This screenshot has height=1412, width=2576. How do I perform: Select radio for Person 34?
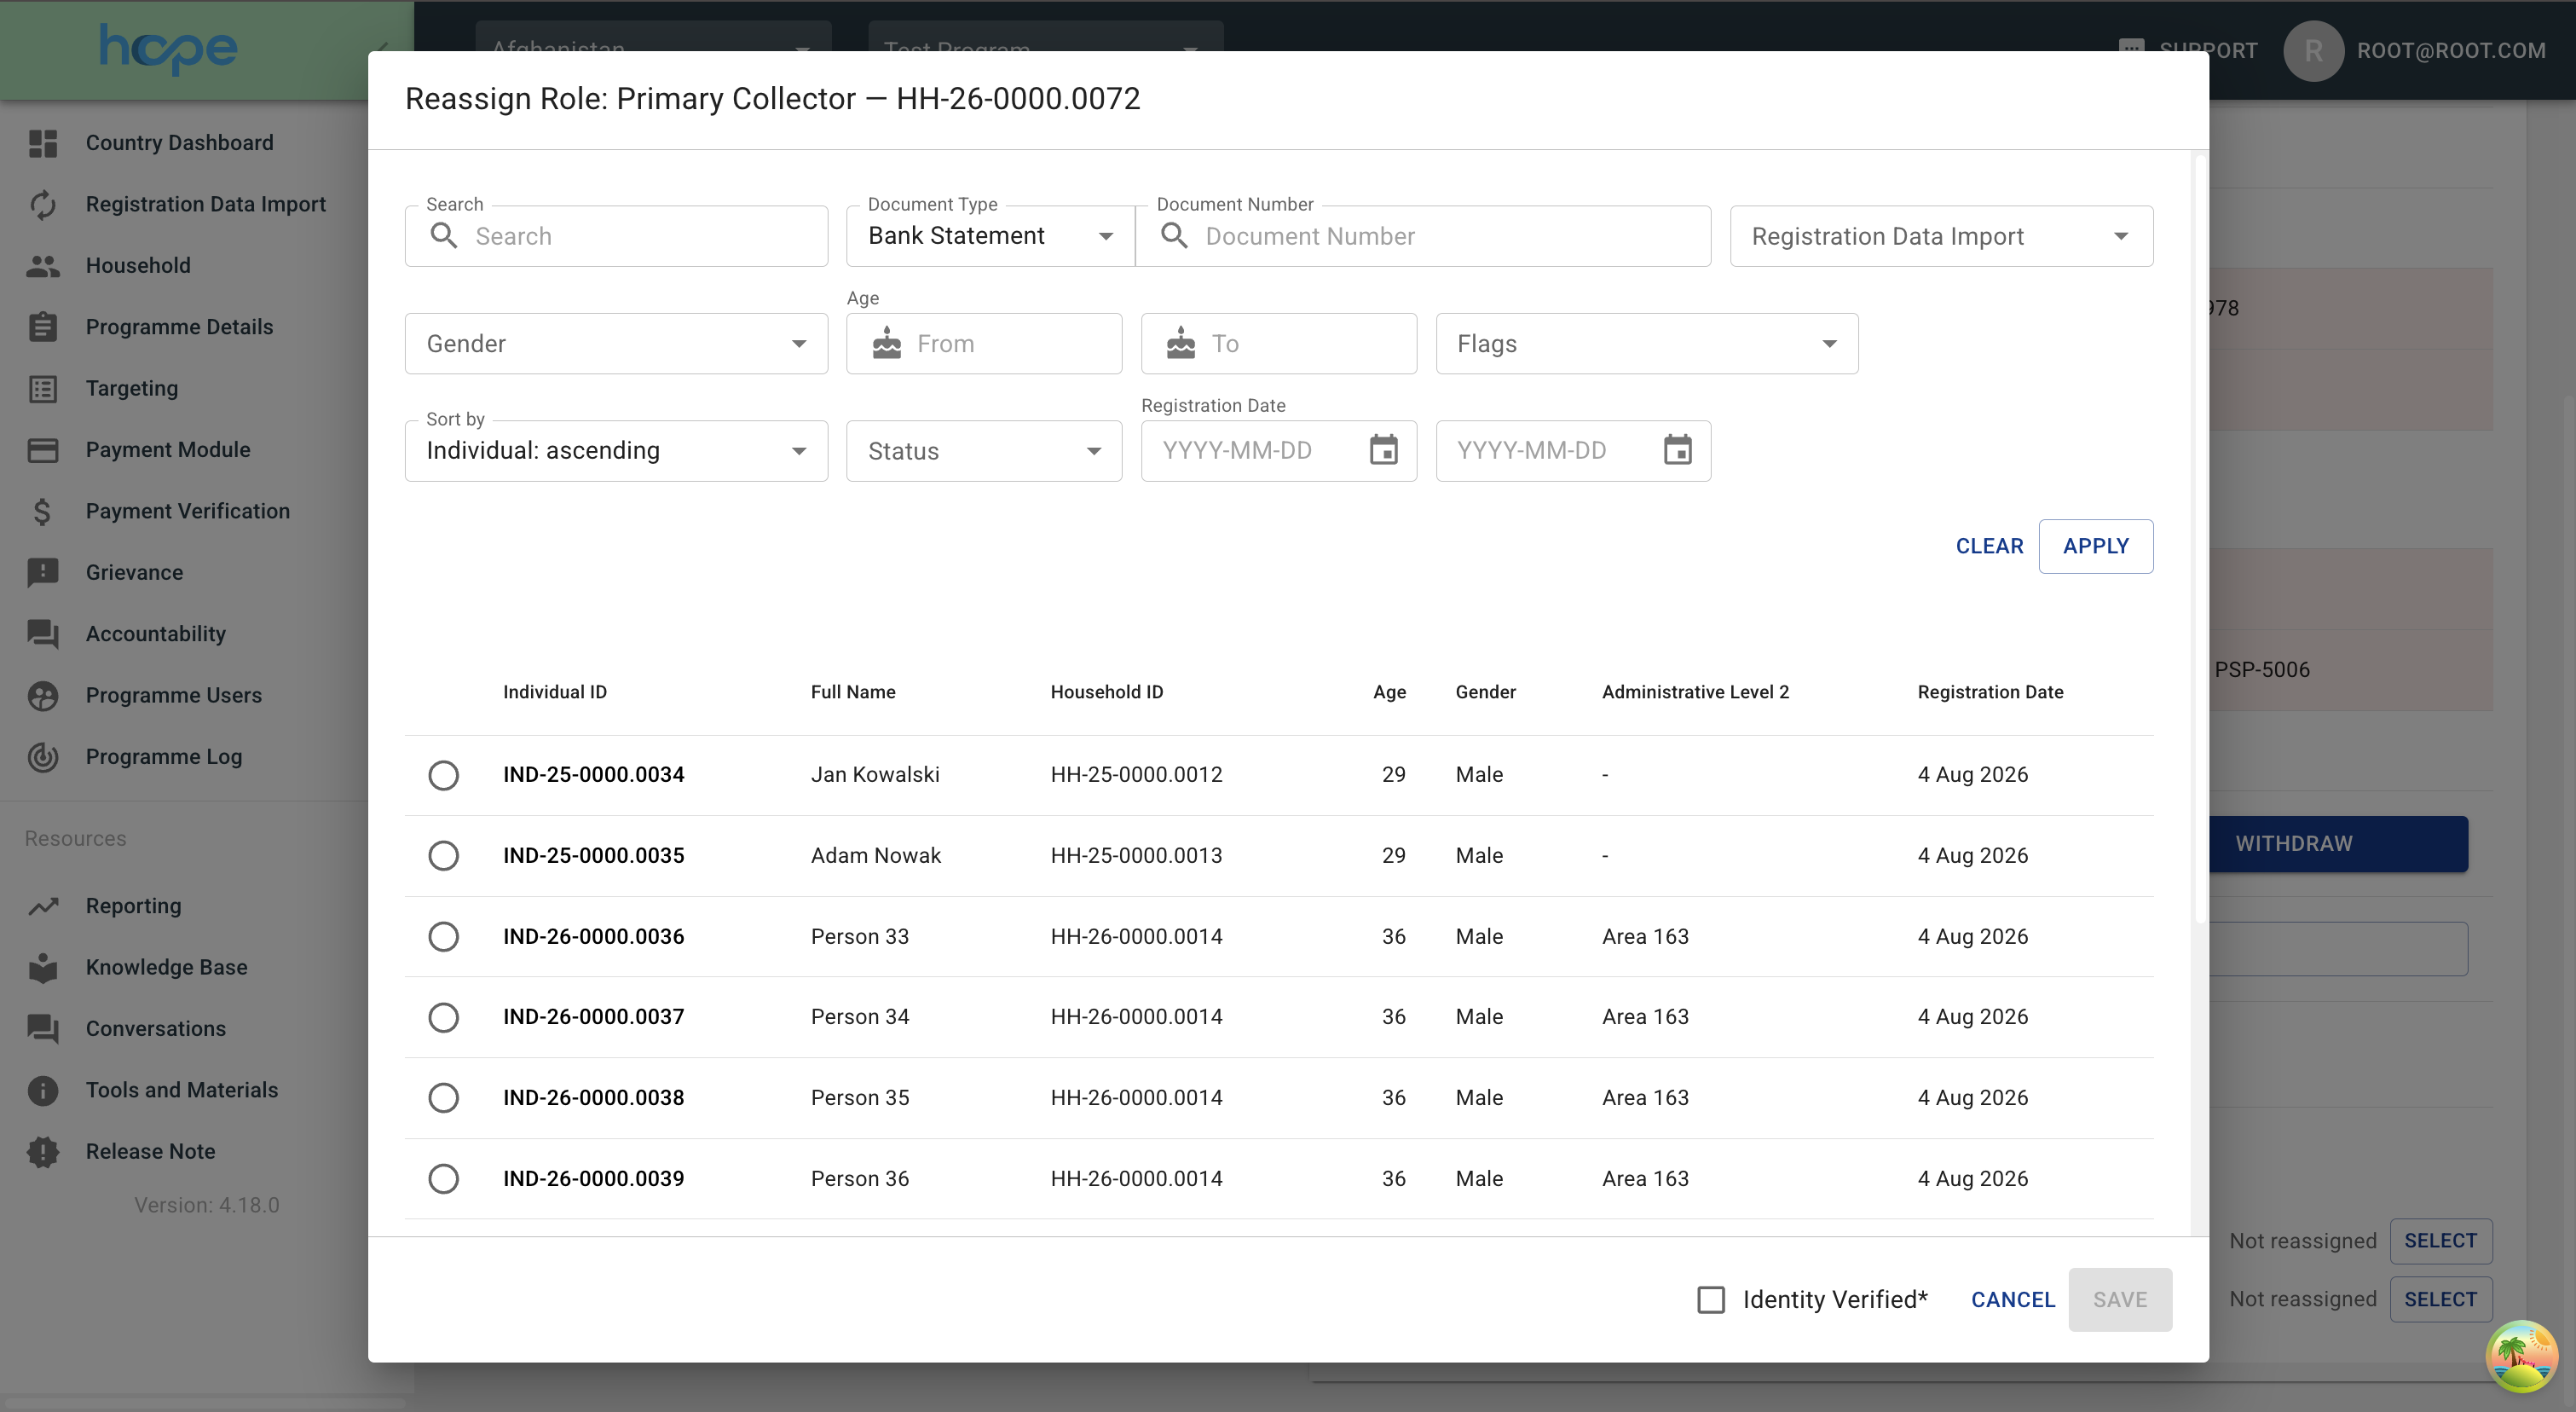(x=443, y=1017)
